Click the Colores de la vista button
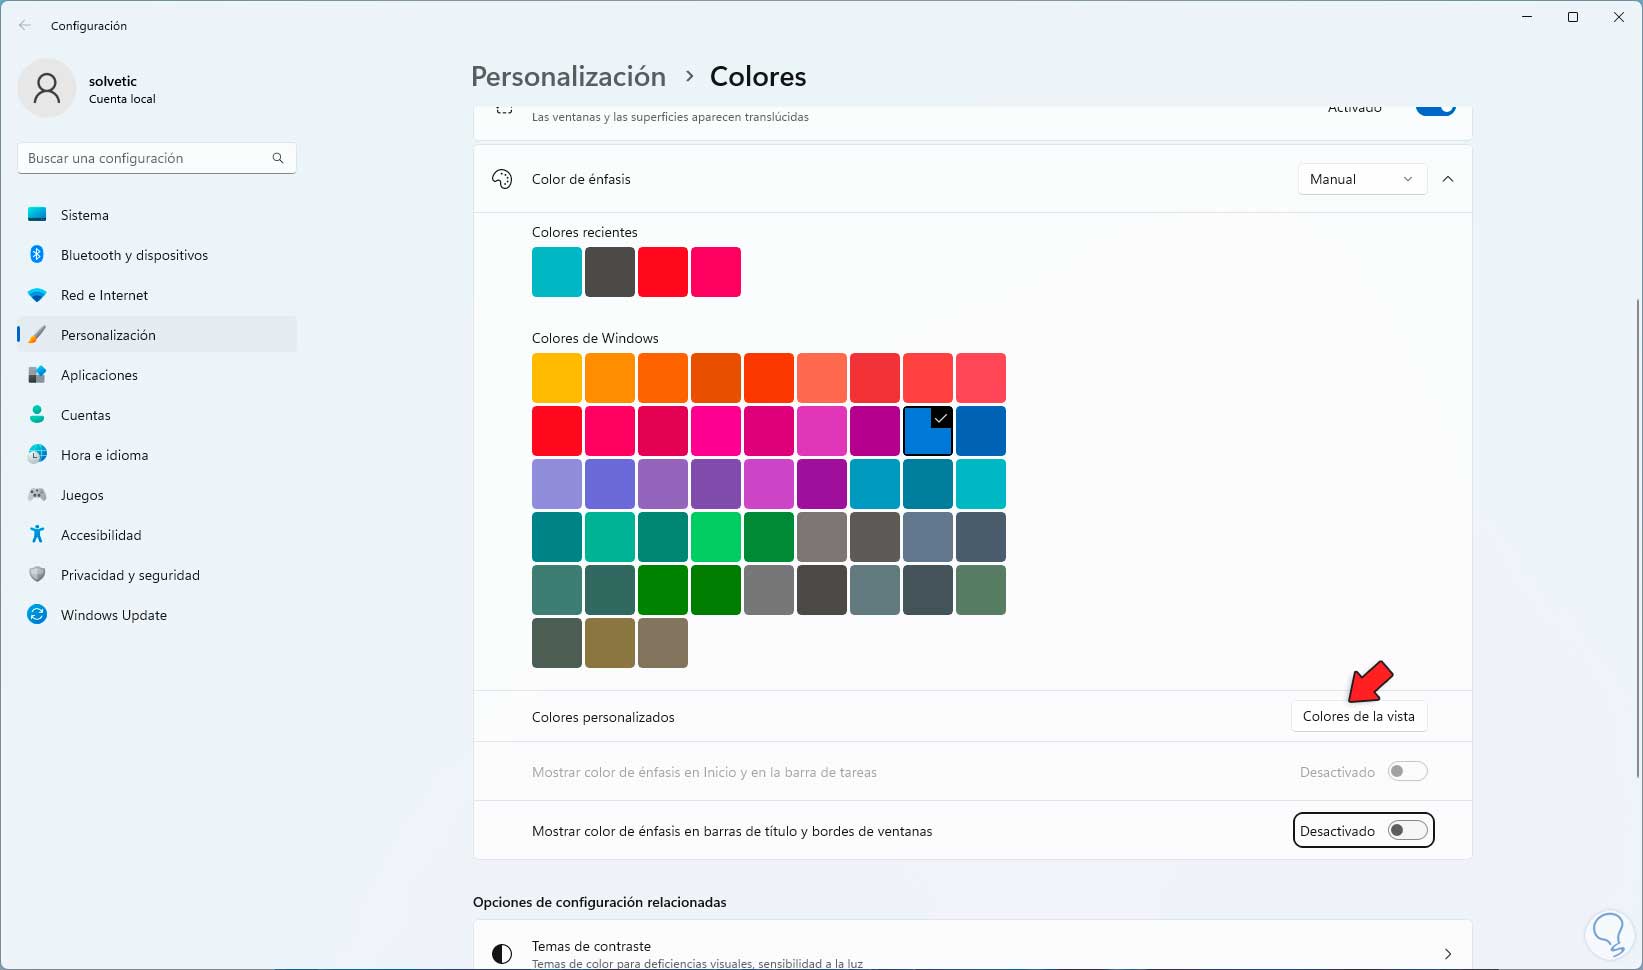 click(x=1358, y=716)
